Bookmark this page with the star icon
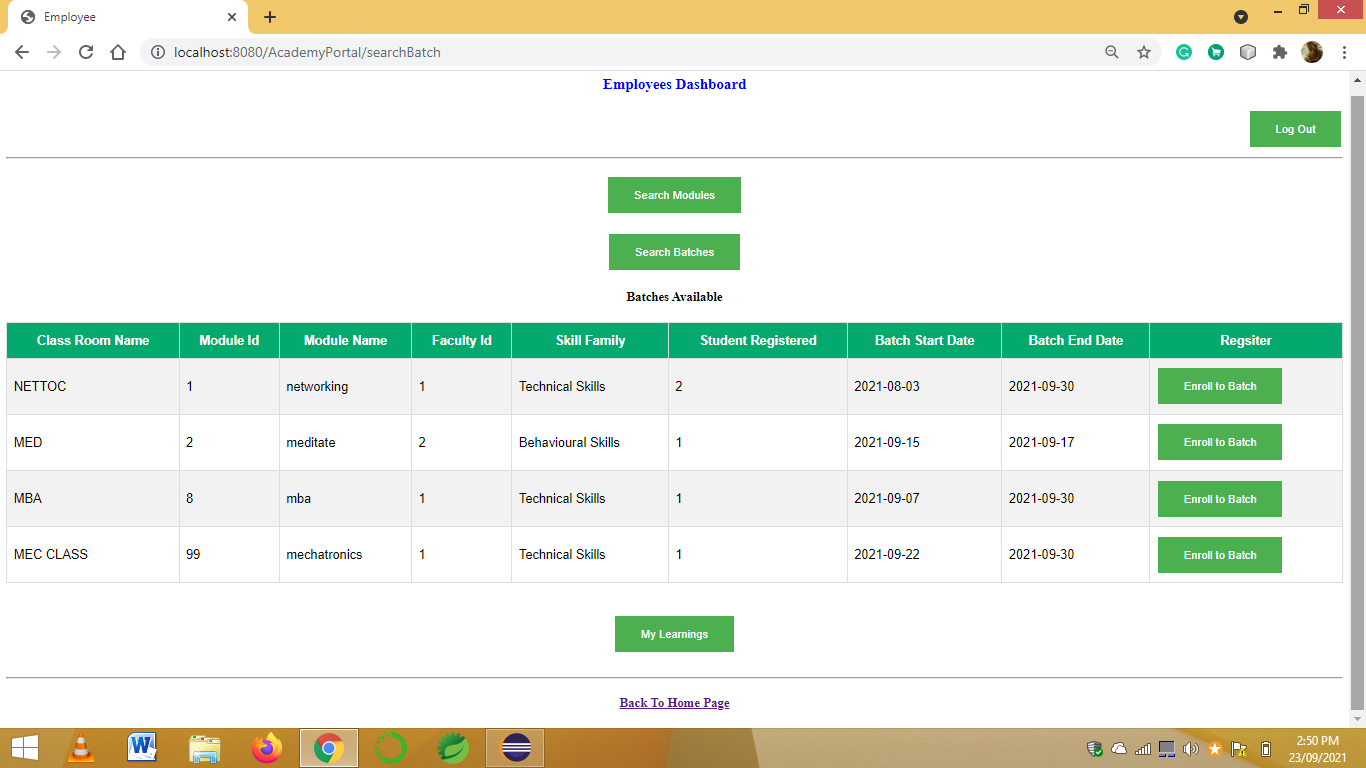The height and width of the screenshot is (768, 1366). click(x=1144, y=52)
